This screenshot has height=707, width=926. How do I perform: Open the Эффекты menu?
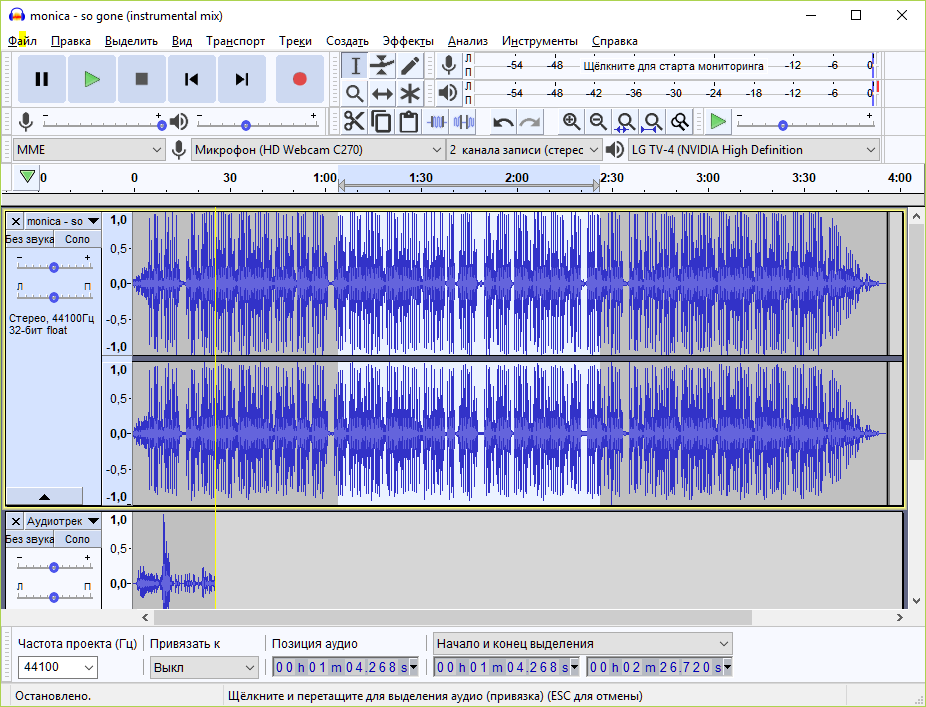[x=408, y=41]
